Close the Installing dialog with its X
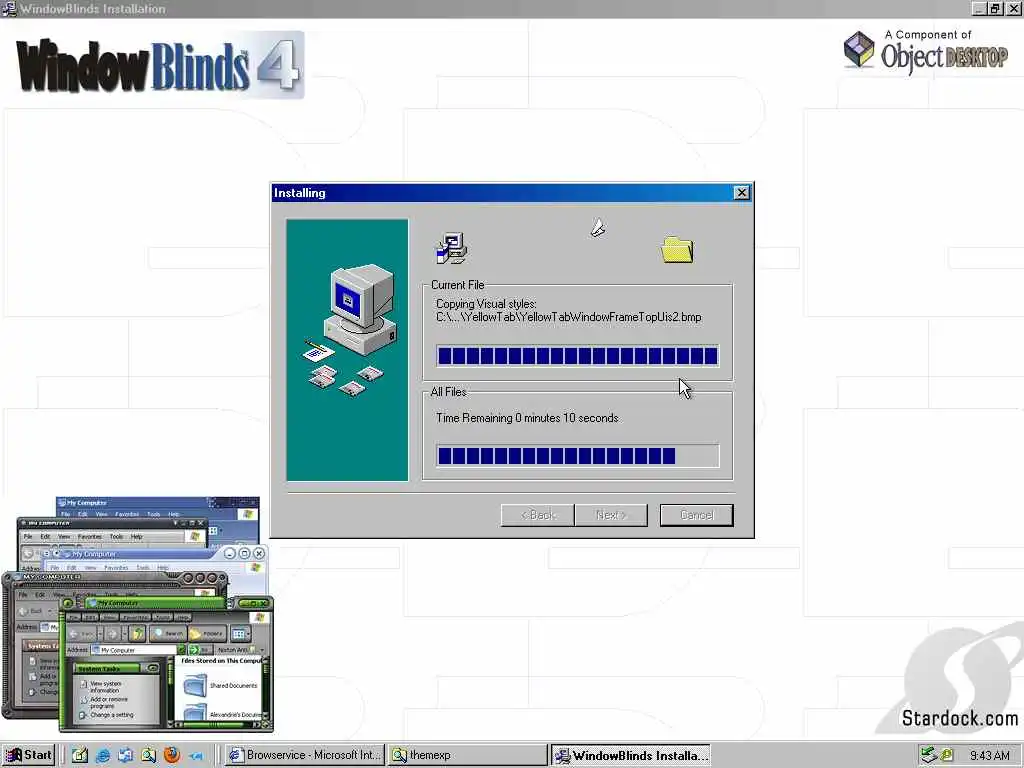The image size is (1024, 768). tap(741, 193)
